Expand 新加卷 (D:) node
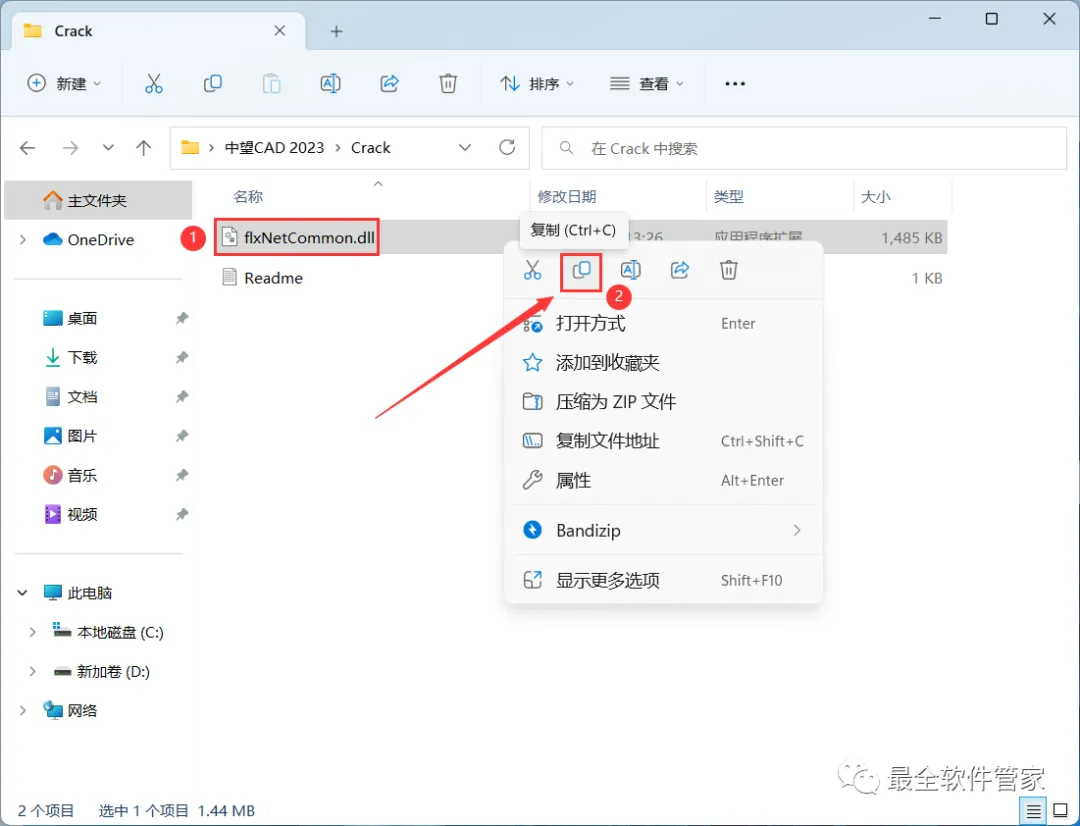The height and width of the screenshot is (826, 1080). point(32,672)
